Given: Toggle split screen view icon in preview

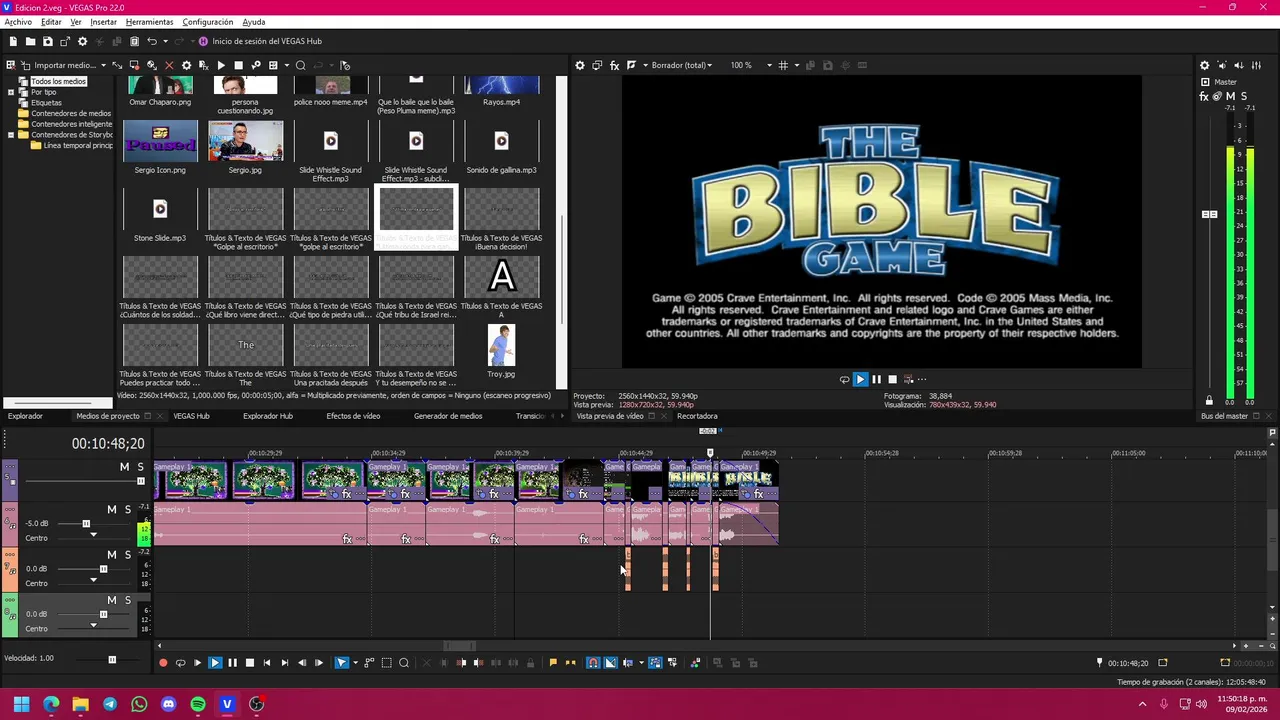Looking at the screenshot, I should (631, 65).
